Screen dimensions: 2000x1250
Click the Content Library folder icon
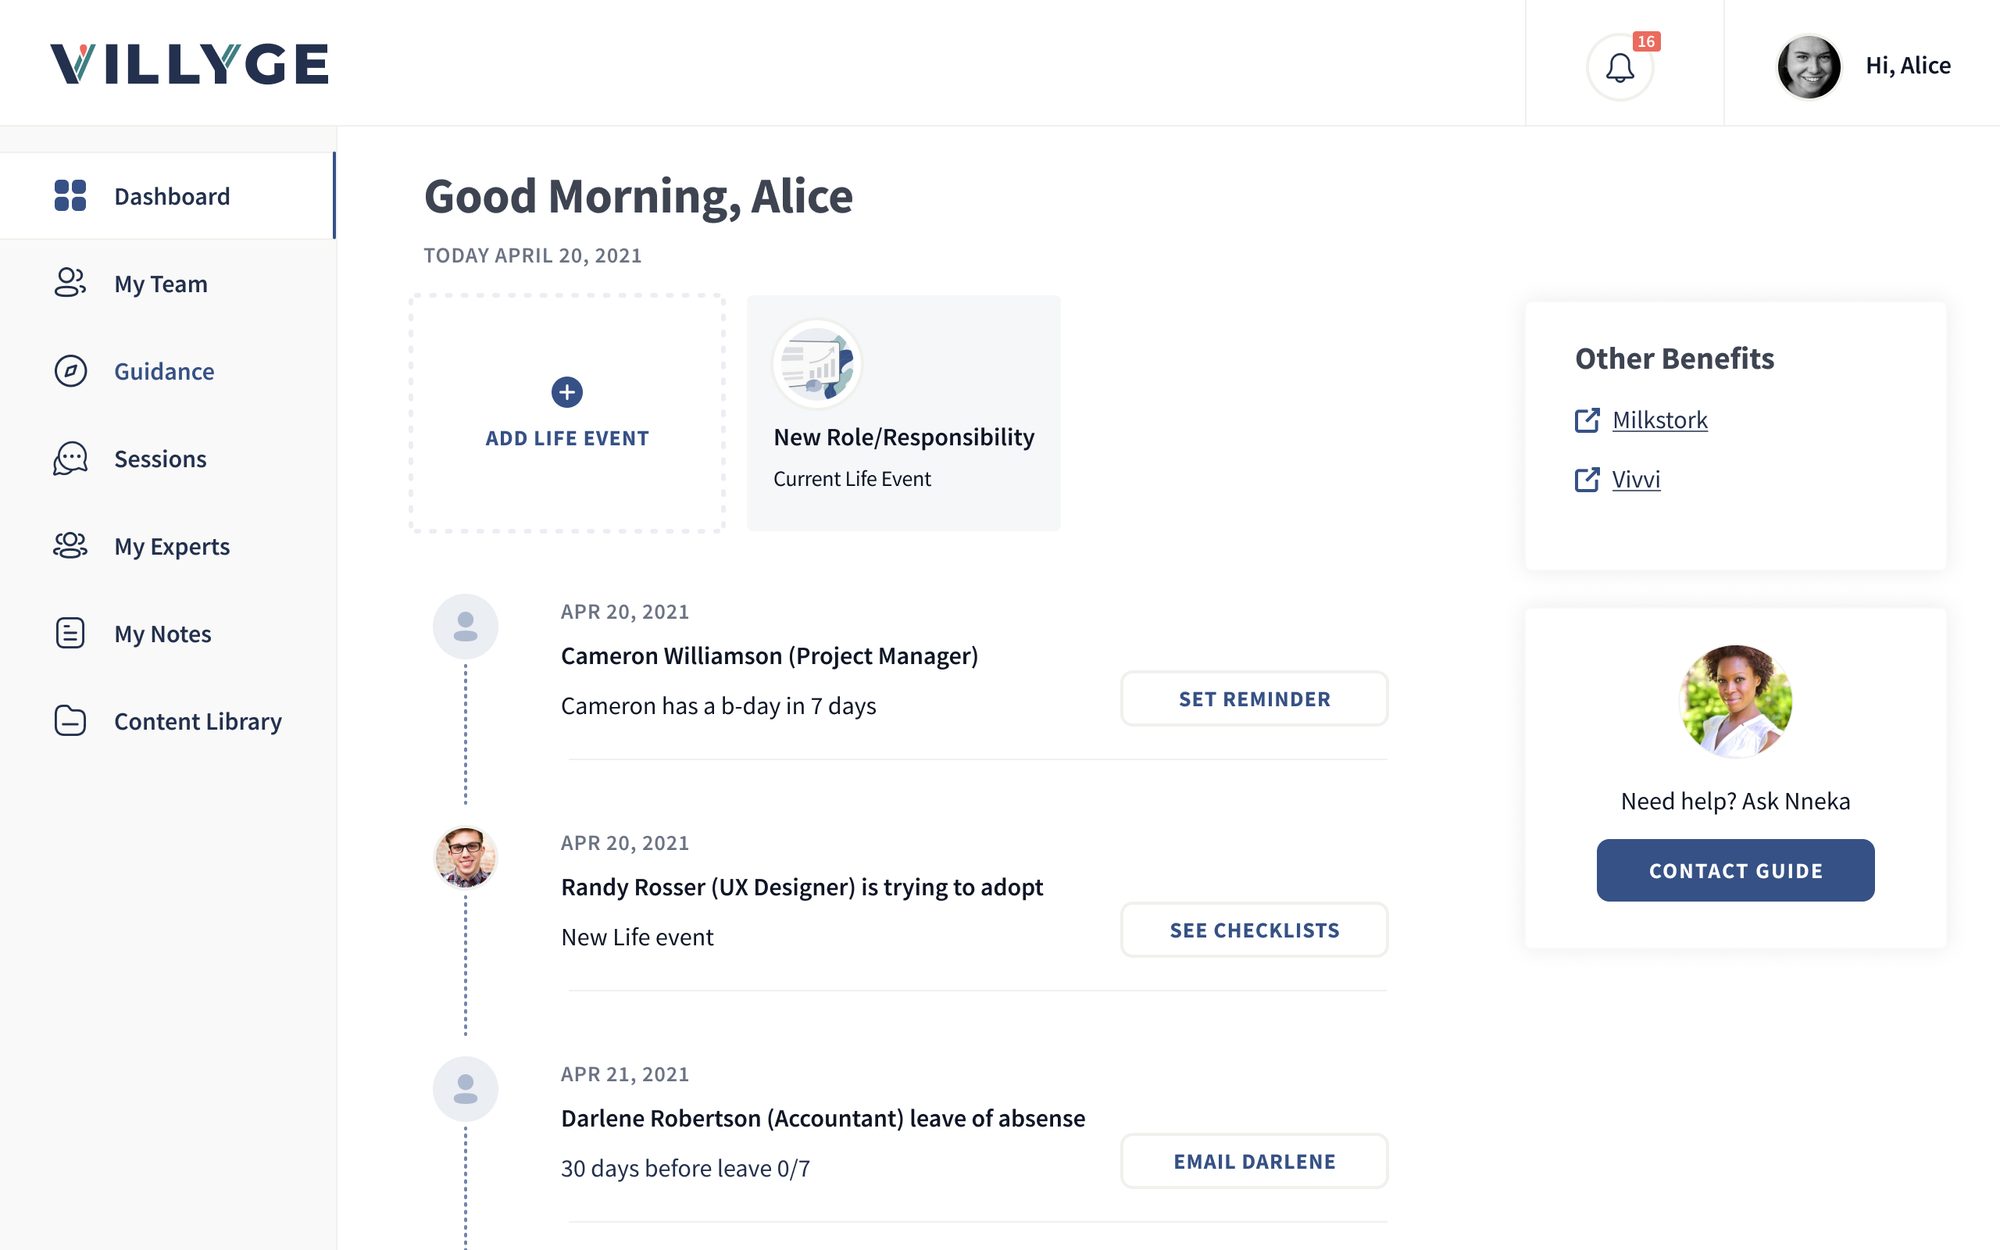coord(70,721)
